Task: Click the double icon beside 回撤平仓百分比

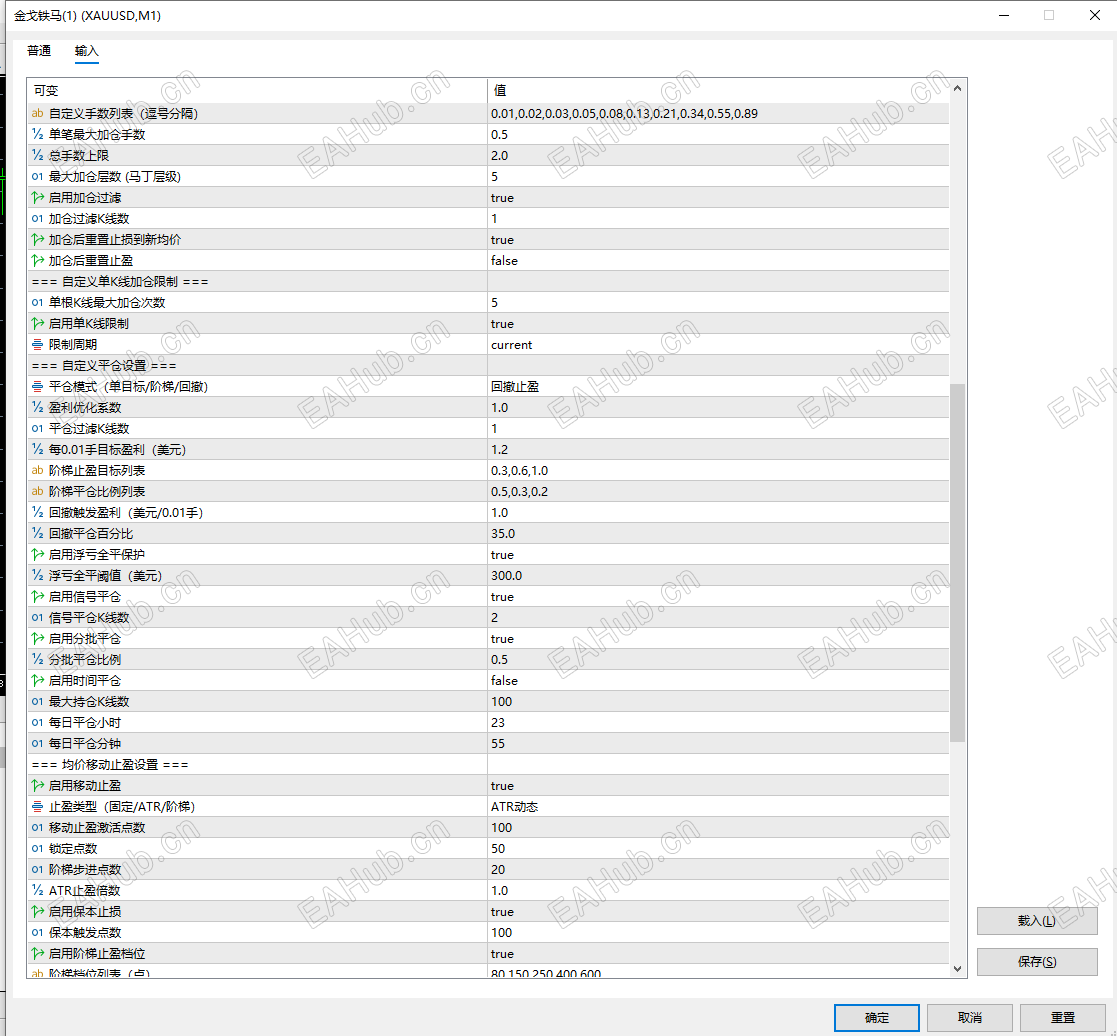Action: pyautogui.click(x=38, y=533)
